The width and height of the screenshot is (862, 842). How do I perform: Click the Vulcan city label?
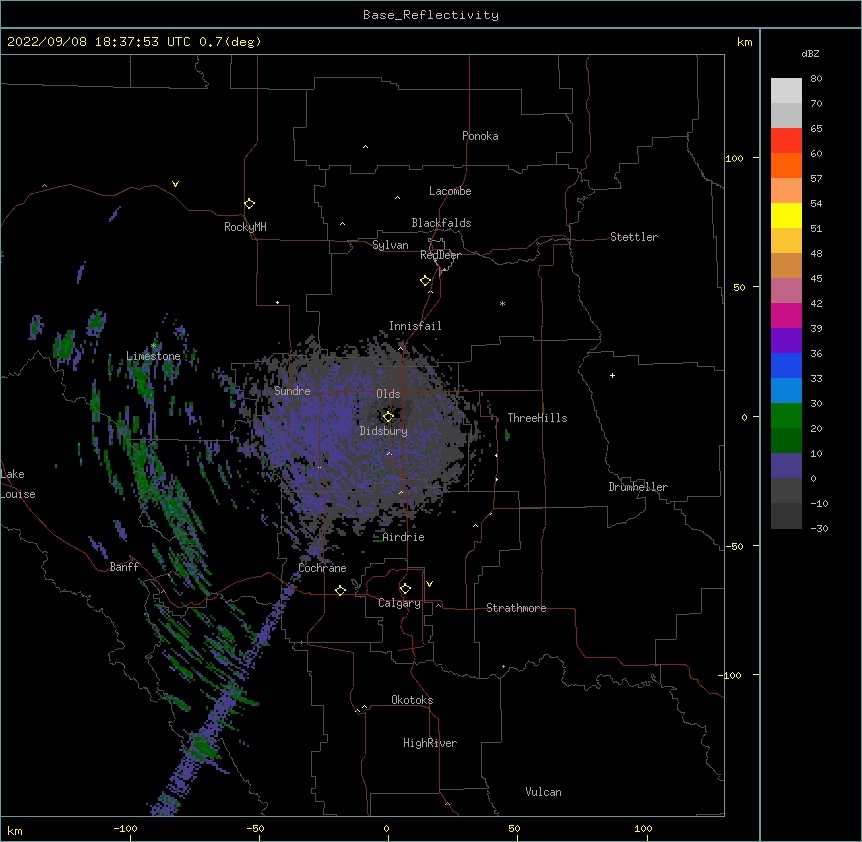(x=543, y=792)
